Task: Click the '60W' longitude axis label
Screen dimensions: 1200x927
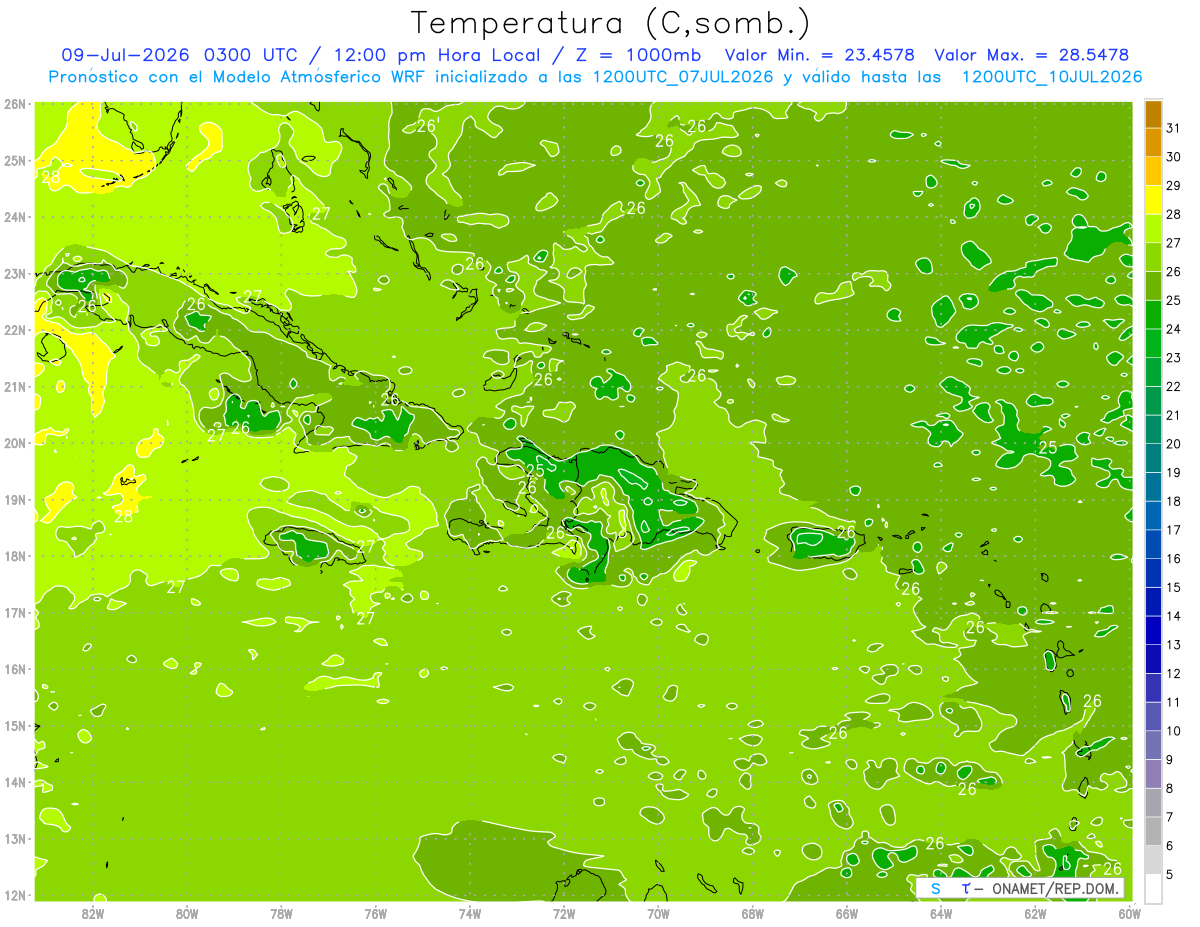Action: (x=1129, y=912)
